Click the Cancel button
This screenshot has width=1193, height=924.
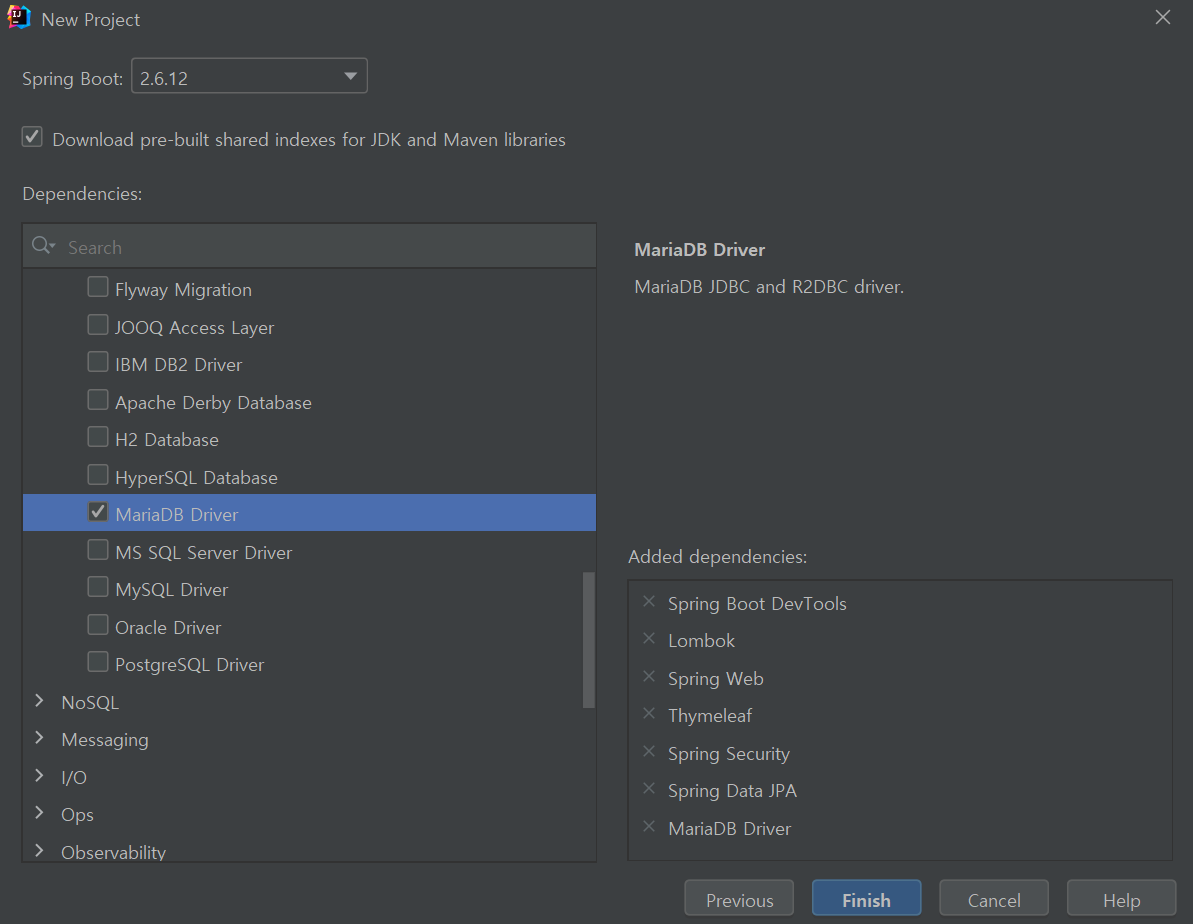click(994, 899)
